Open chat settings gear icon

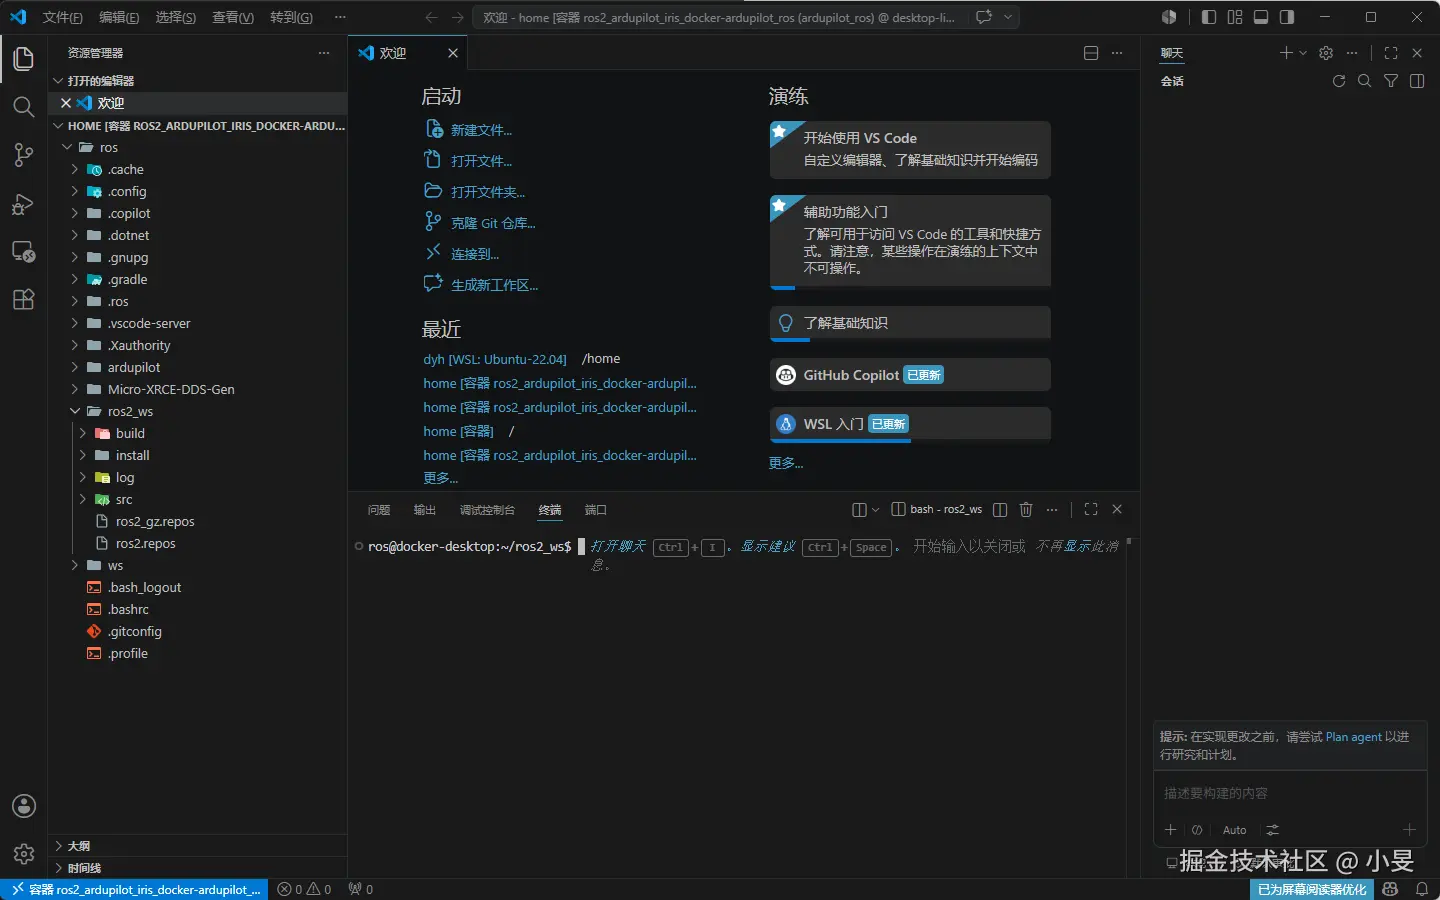1326,53
